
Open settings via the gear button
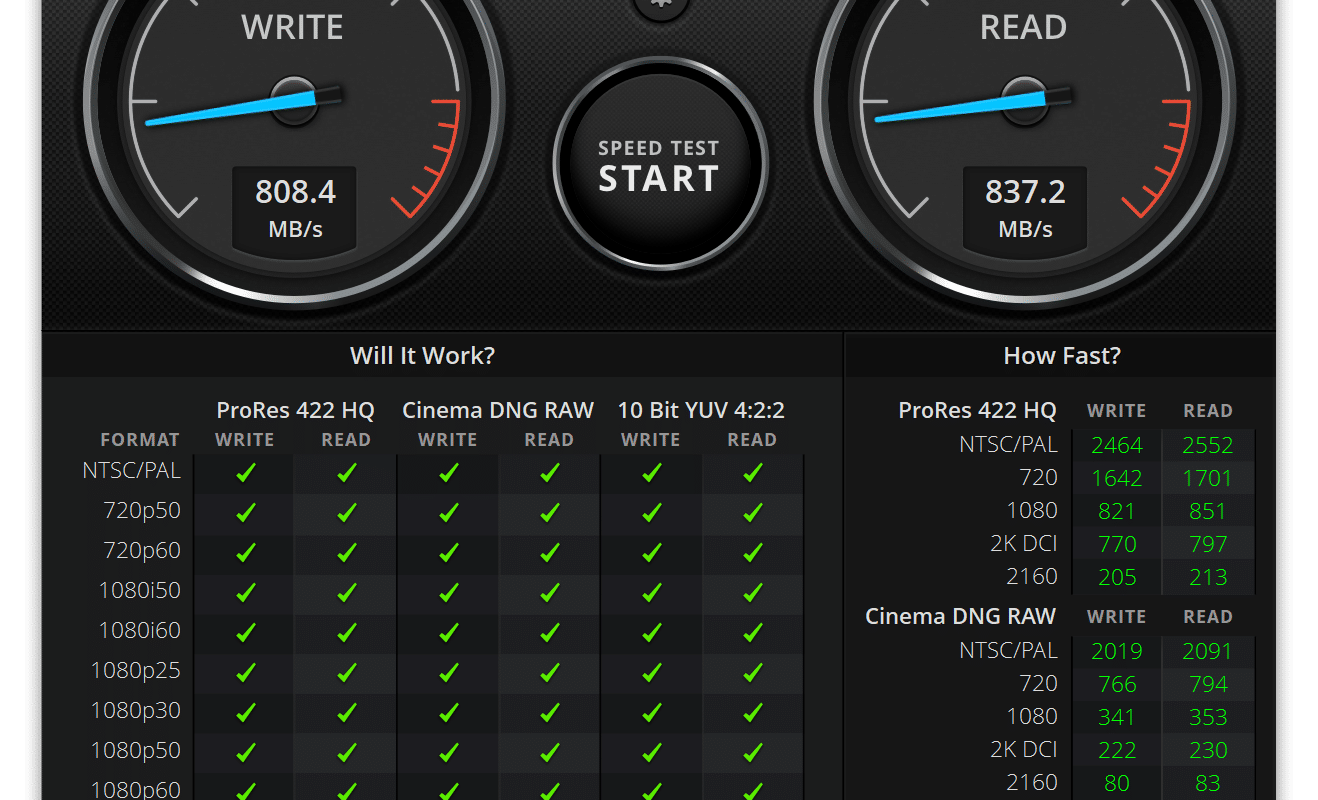pyautogui.click(x=661, y=6)
